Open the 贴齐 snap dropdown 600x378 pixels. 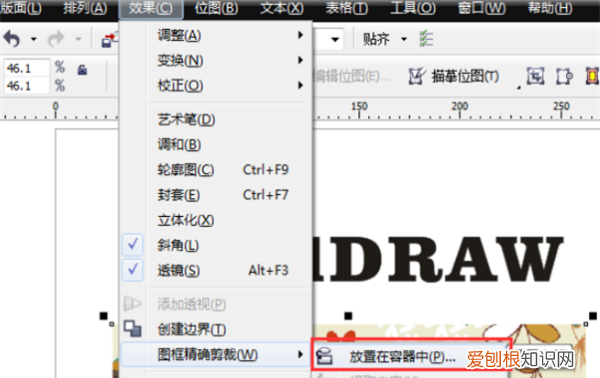(404, 39)
